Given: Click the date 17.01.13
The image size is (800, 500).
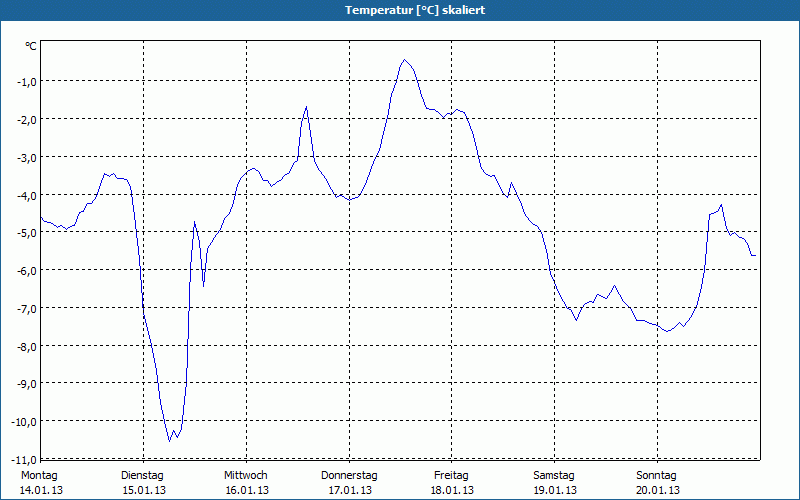Looking at the screenshot, I should click(350, 490).
